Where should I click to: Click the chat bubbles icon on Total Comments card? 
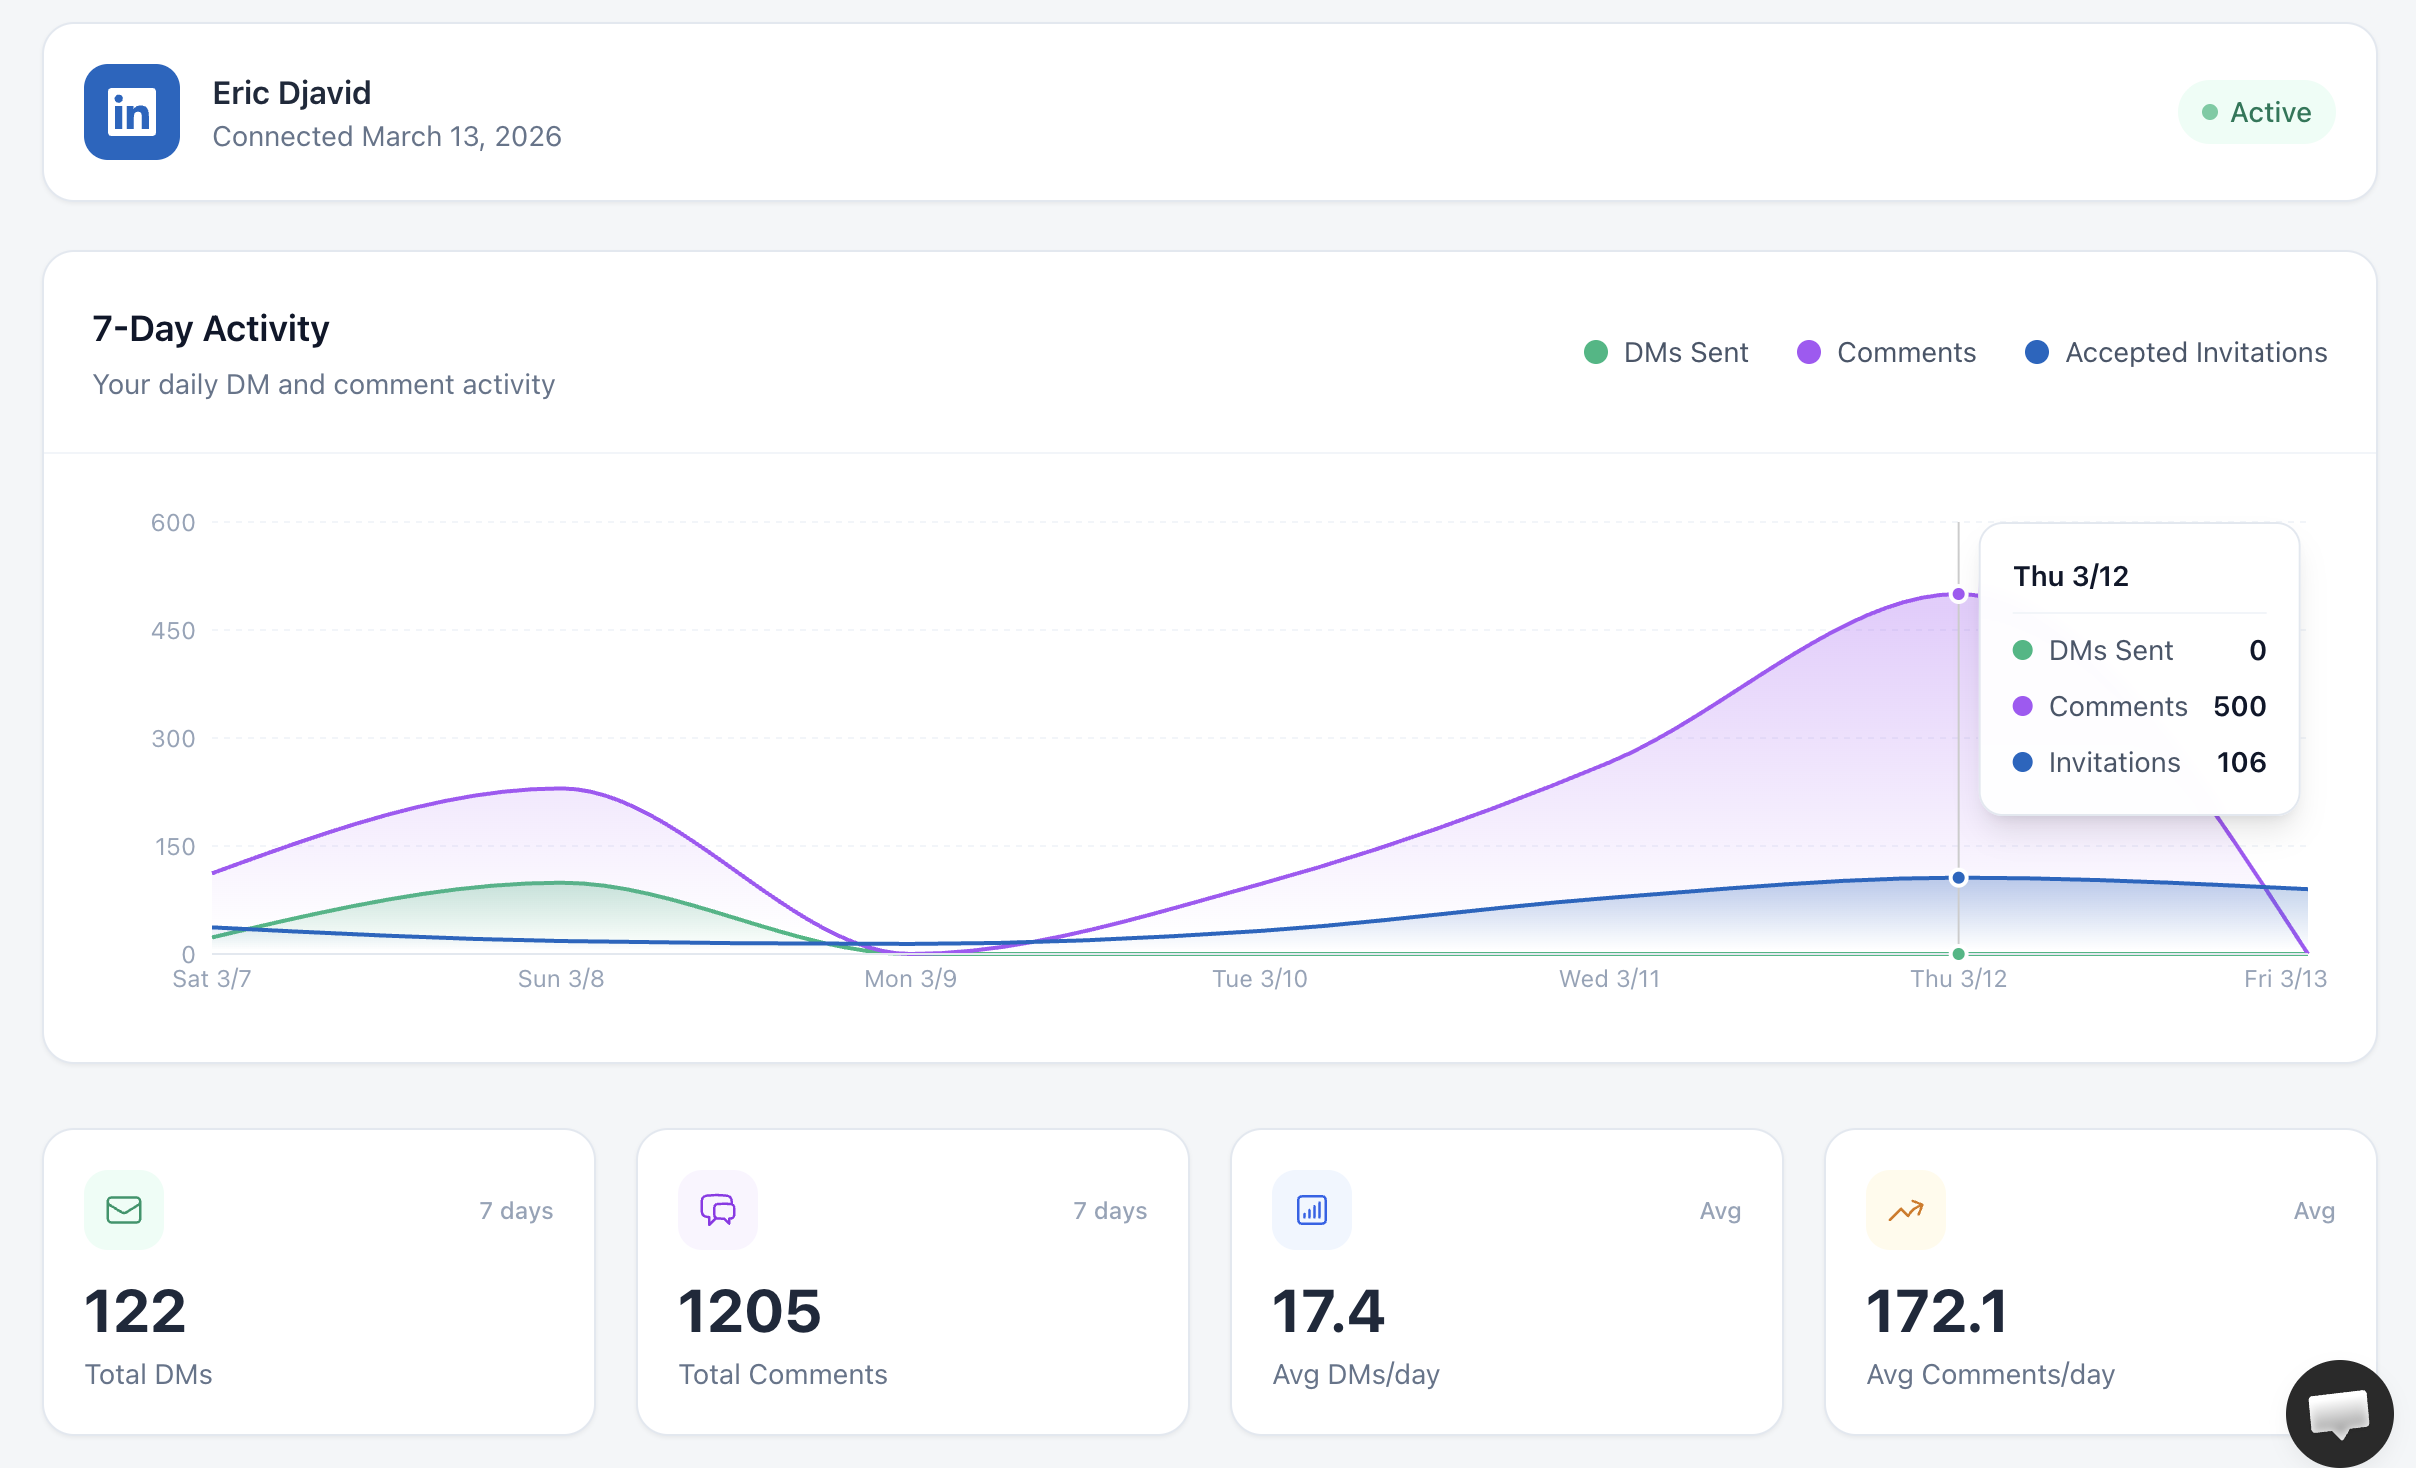pyautogui.click(x=718, y=1210)
